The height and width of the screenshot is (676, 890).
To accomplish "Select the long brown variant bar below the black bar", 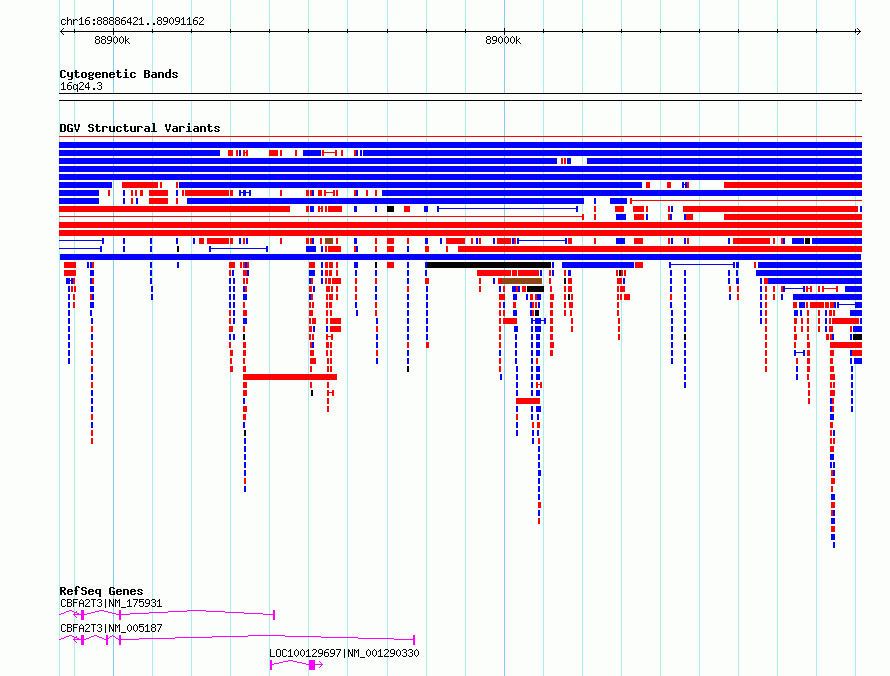I will click(521, 281).
